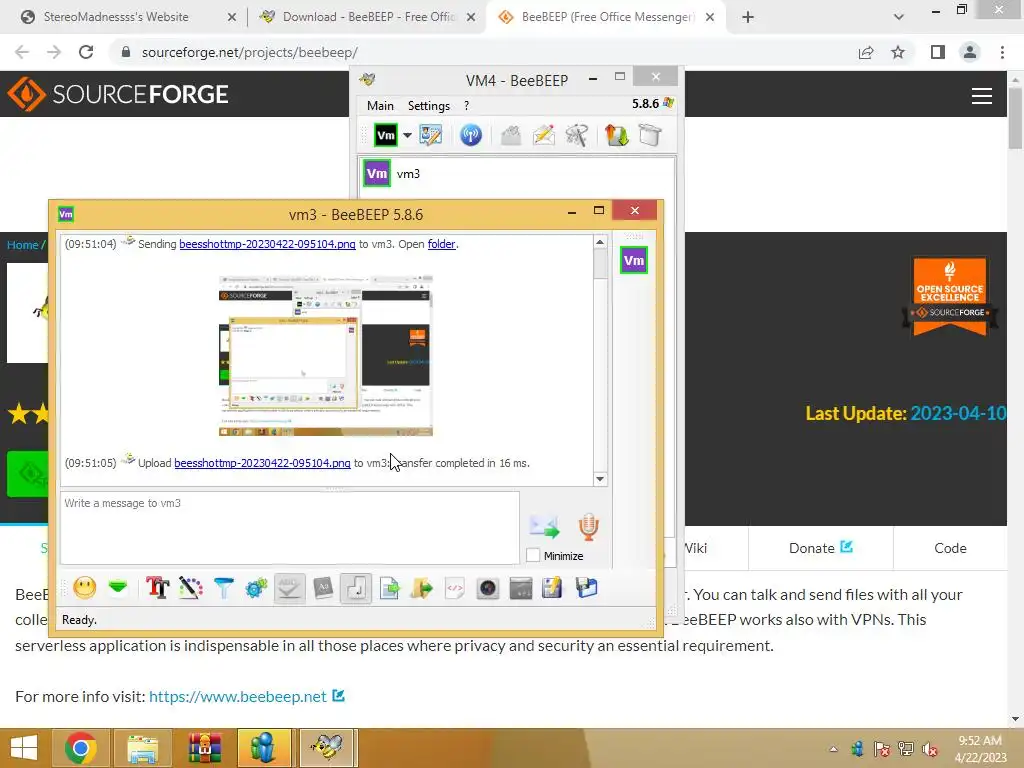
Task: Click the SourceForge logo
Action: (118, 94)
